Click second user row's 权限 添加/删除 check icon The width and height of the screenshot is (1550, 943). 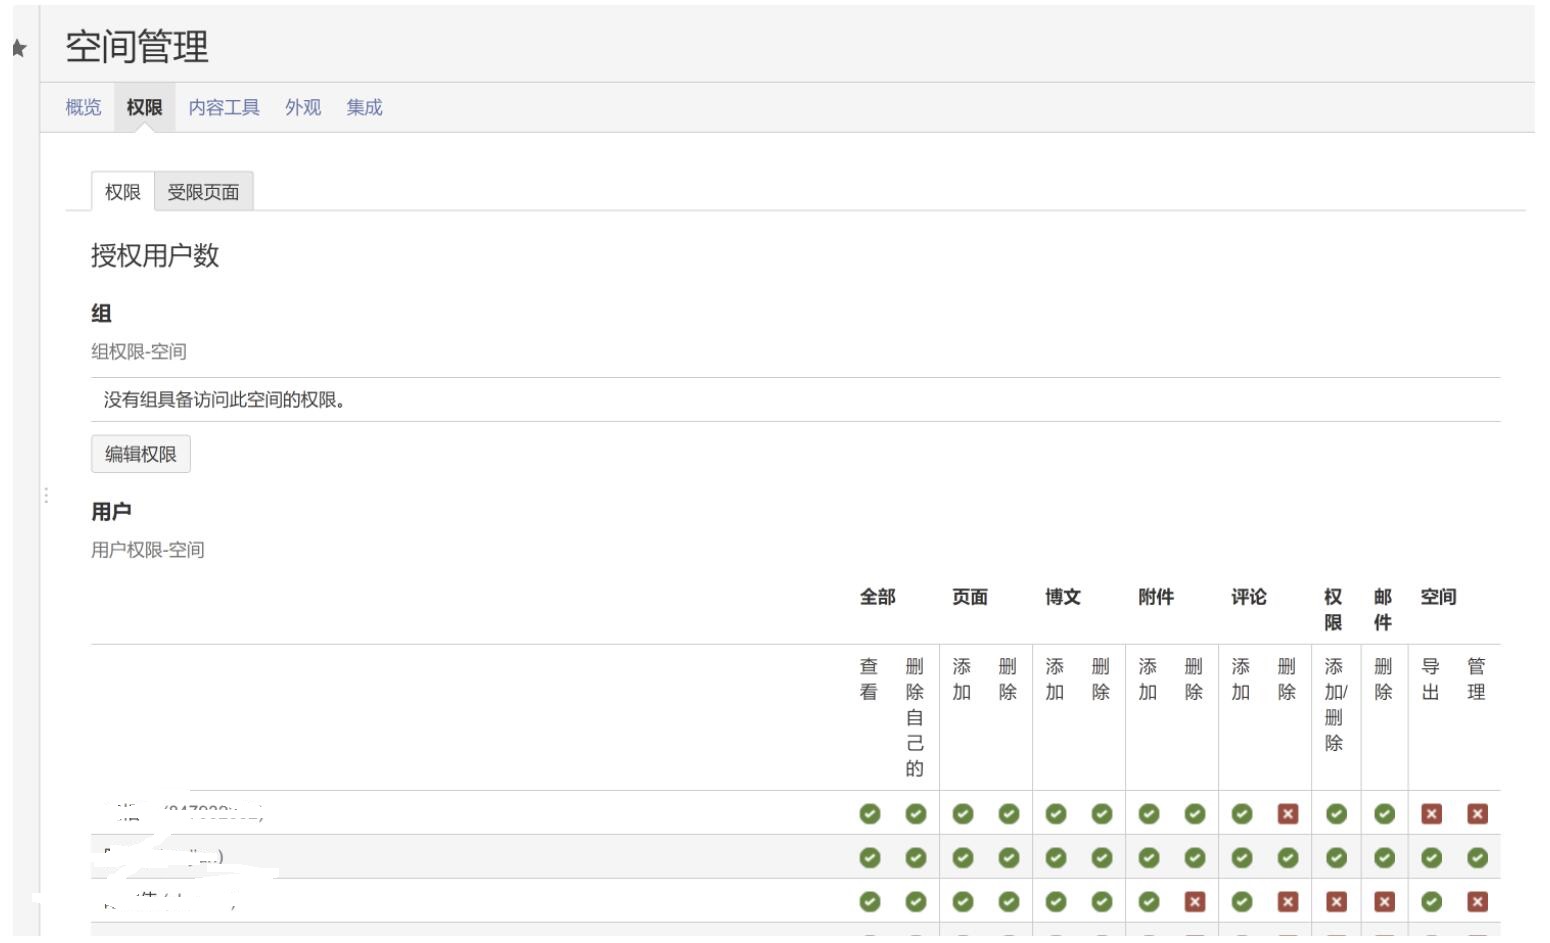1336,858
